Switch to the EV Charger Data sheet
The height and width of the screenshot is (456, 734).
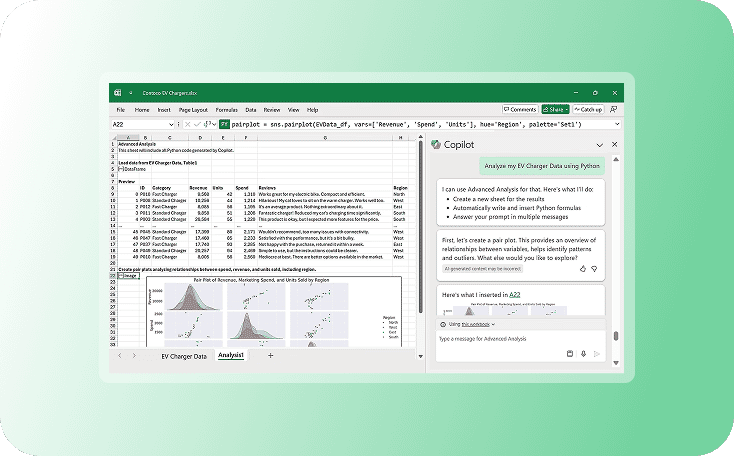[184, 356]
